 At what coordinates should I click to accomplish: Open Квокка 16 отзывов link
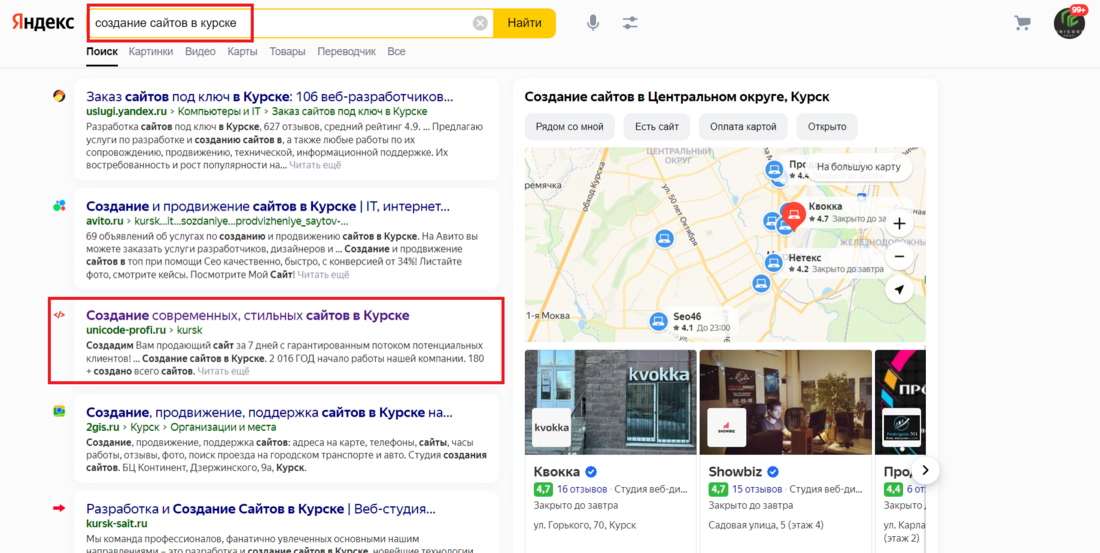[582, 488]
